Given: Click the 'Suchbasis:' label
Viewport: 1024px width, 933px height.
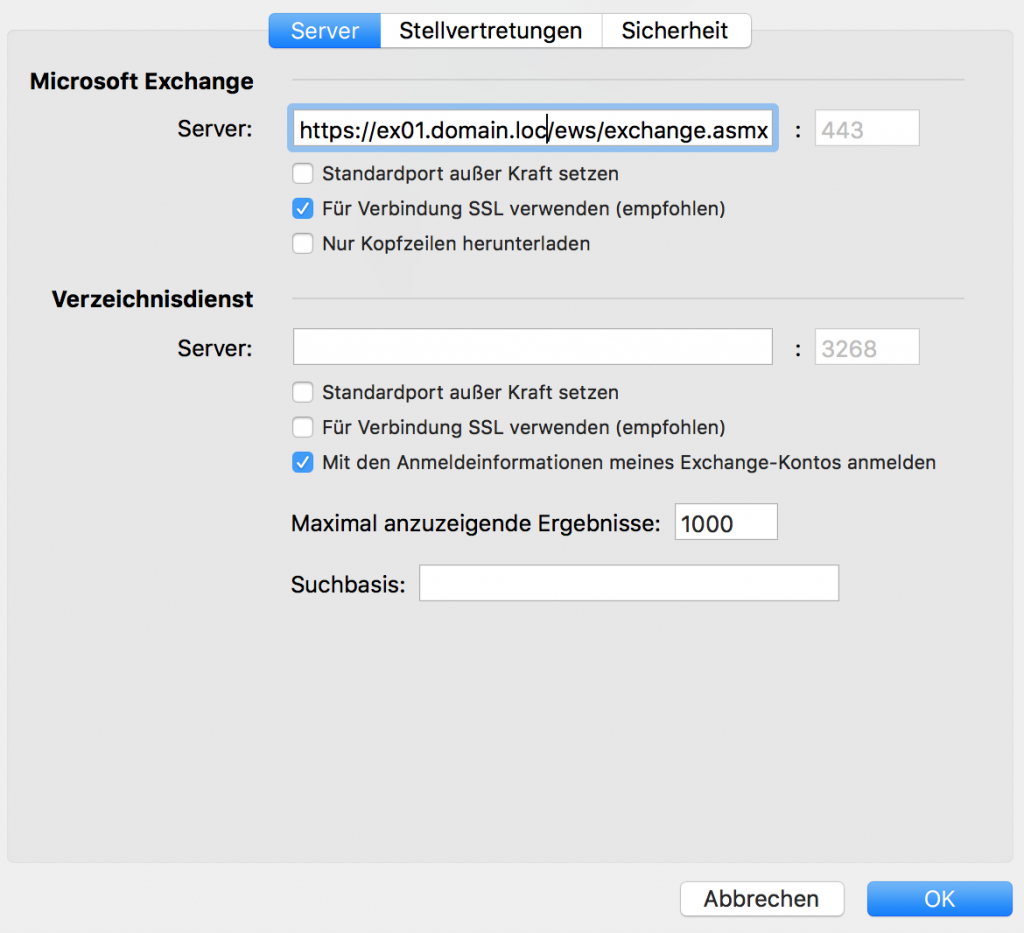Looking at the screenshot, I should pyautogui.click(x=348, y=585).
